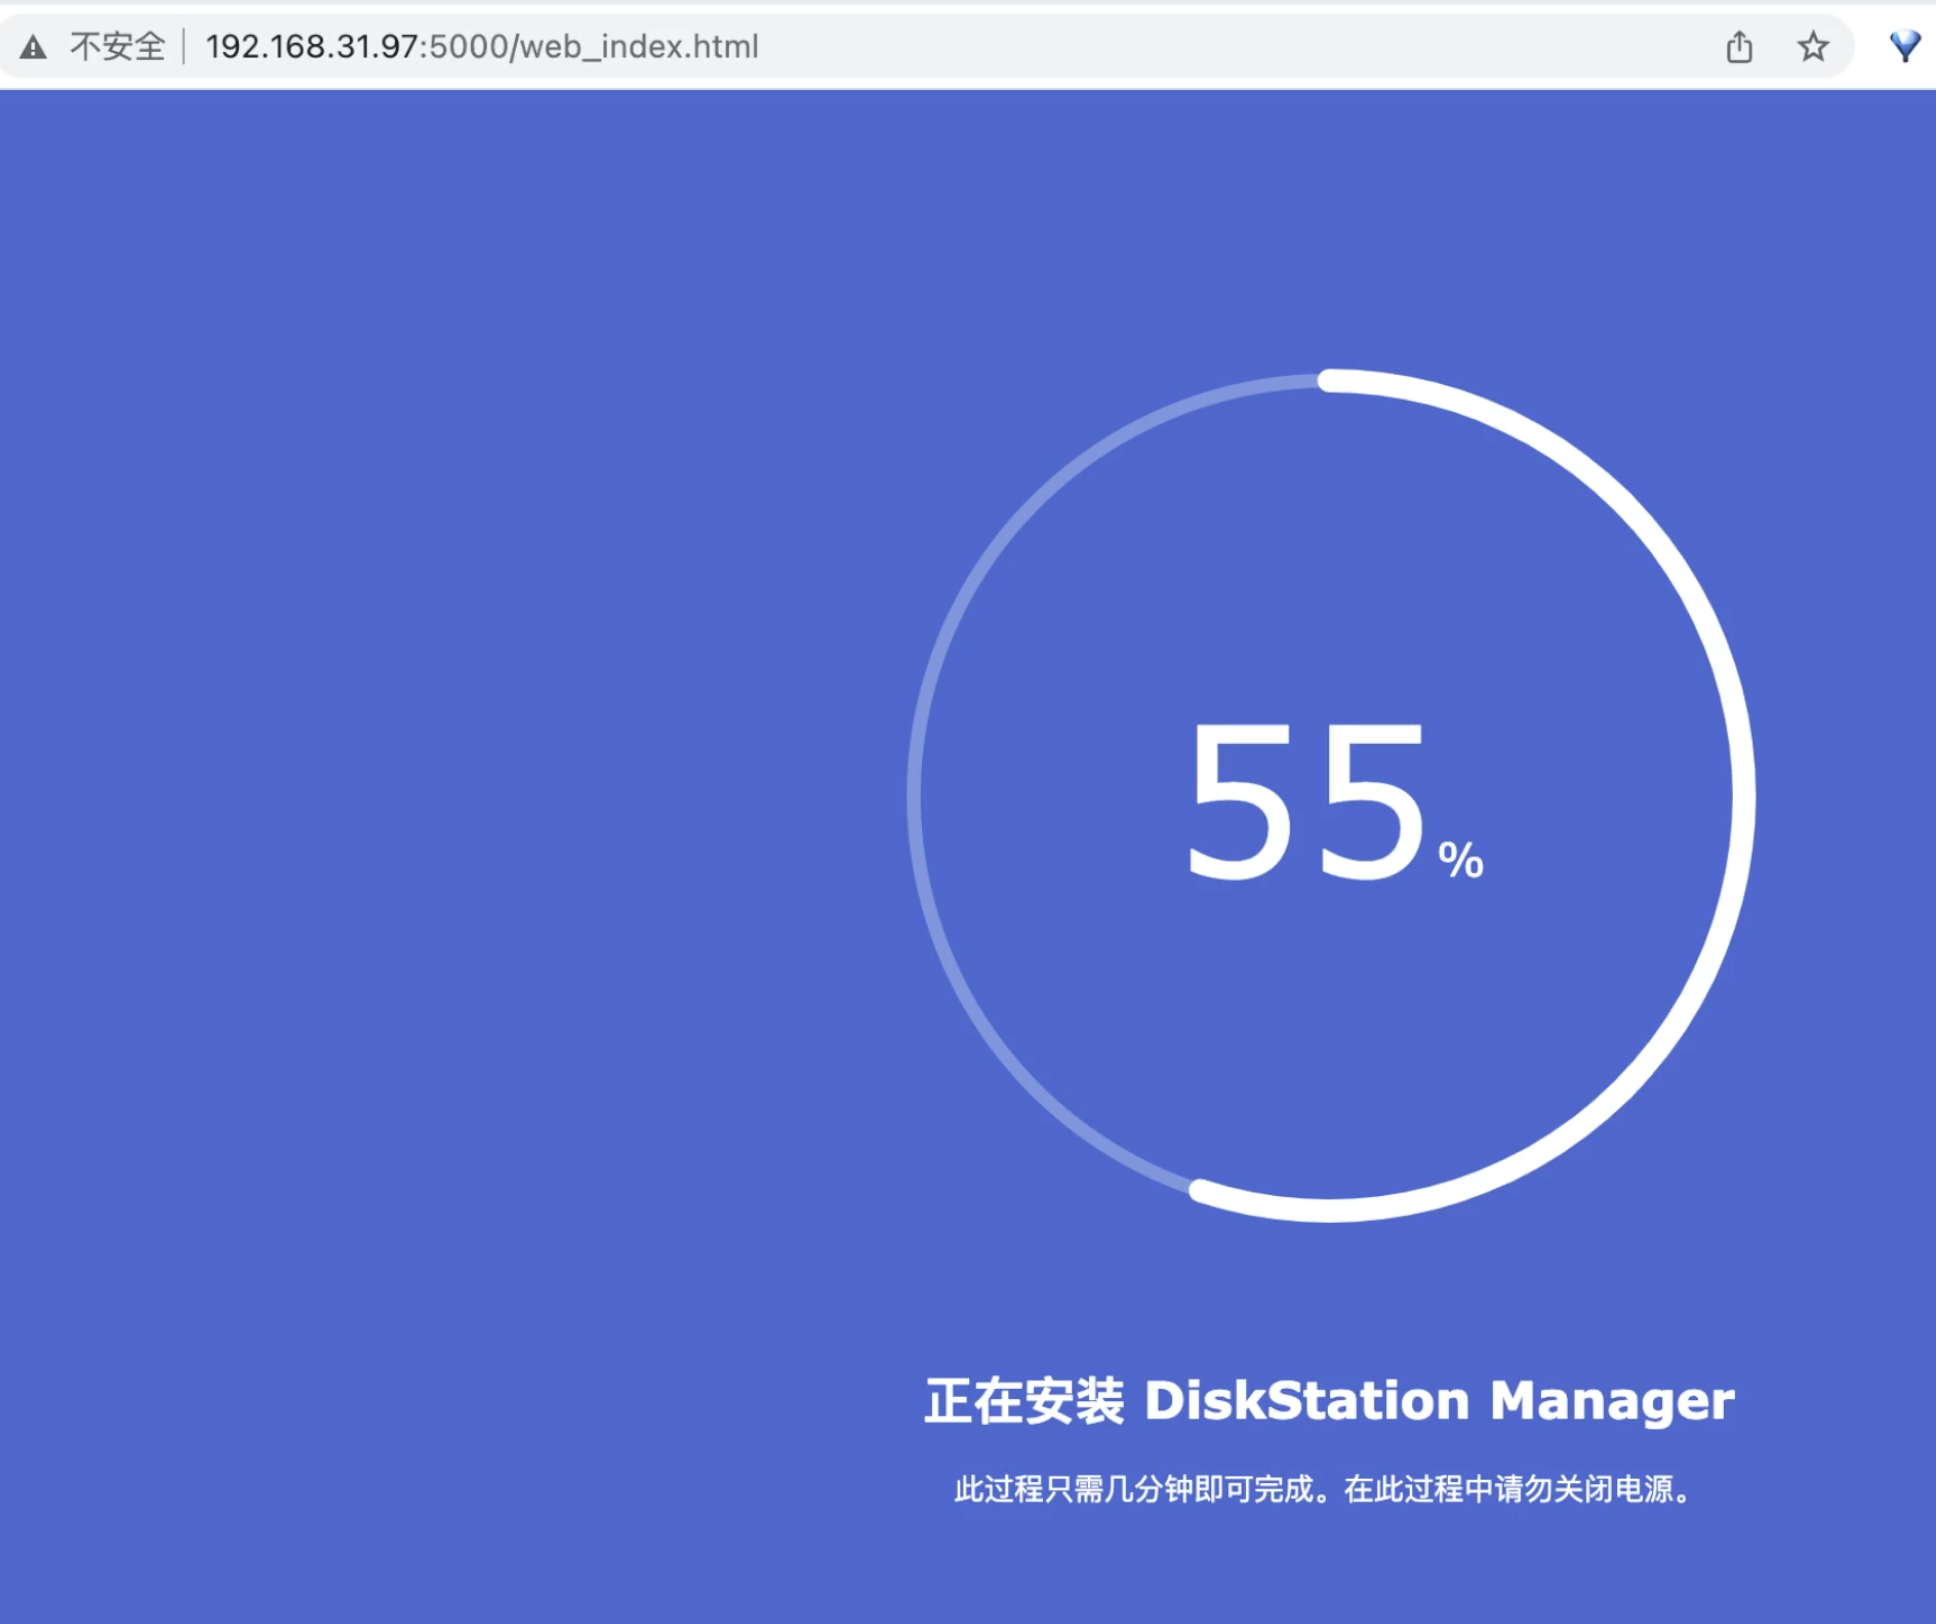Expand the extension's dropdown menu
Image resolution: width=1936 pixels, height=1624 pixels.
[x=1905, y=44]
